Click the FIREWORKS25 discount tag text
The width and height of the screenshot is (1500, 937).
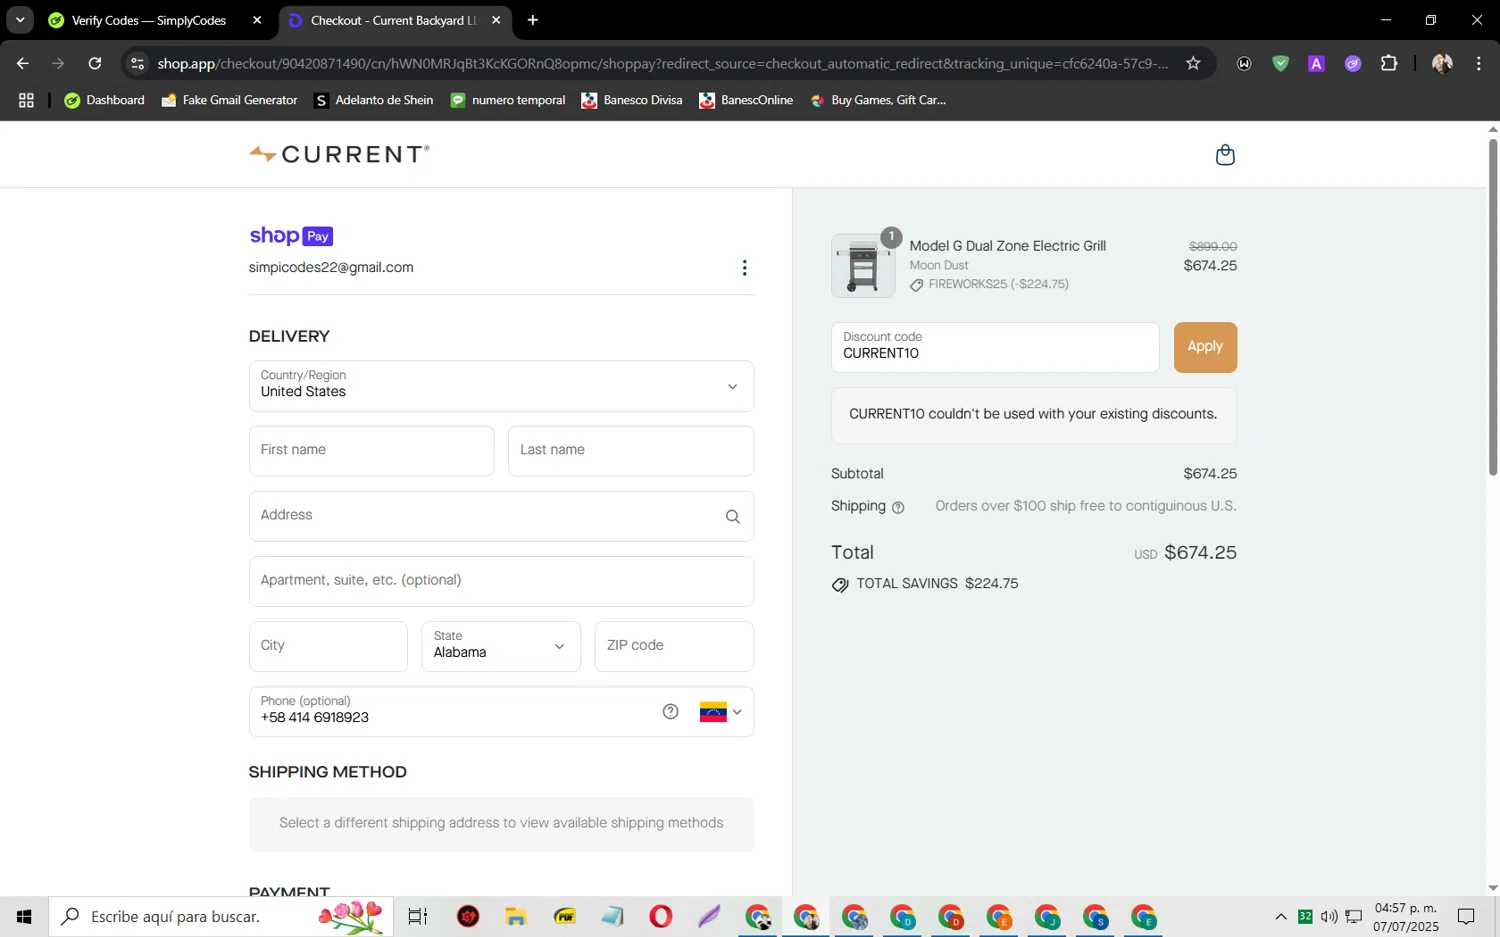click(x=998, y=284)
